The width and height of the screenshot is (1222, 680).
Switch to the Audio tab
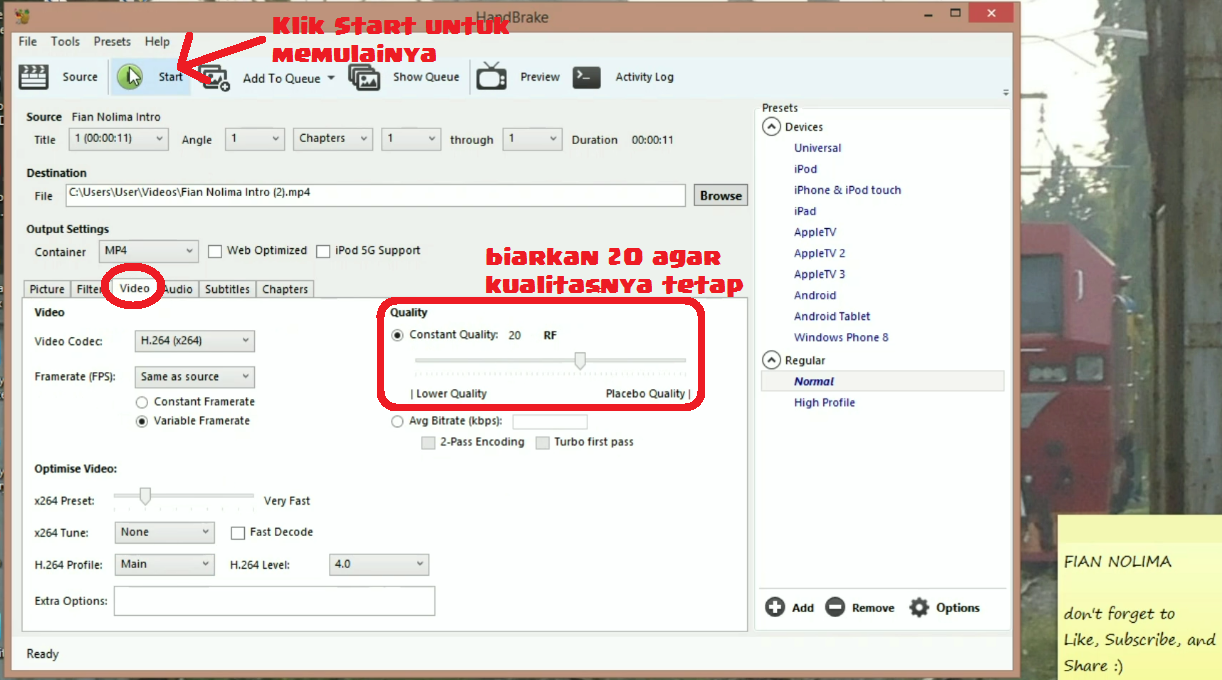[x=178, y=289]
